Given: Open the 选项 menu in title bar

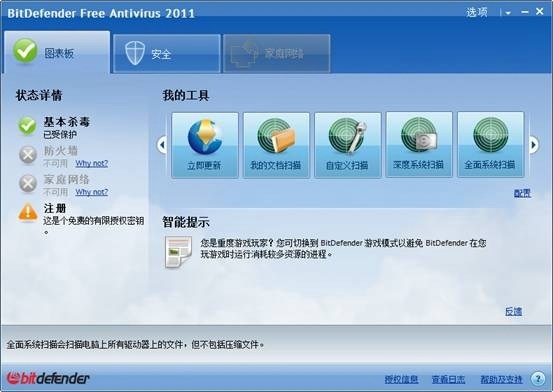Looking at the screenshot, I should [x=476, y=12].
